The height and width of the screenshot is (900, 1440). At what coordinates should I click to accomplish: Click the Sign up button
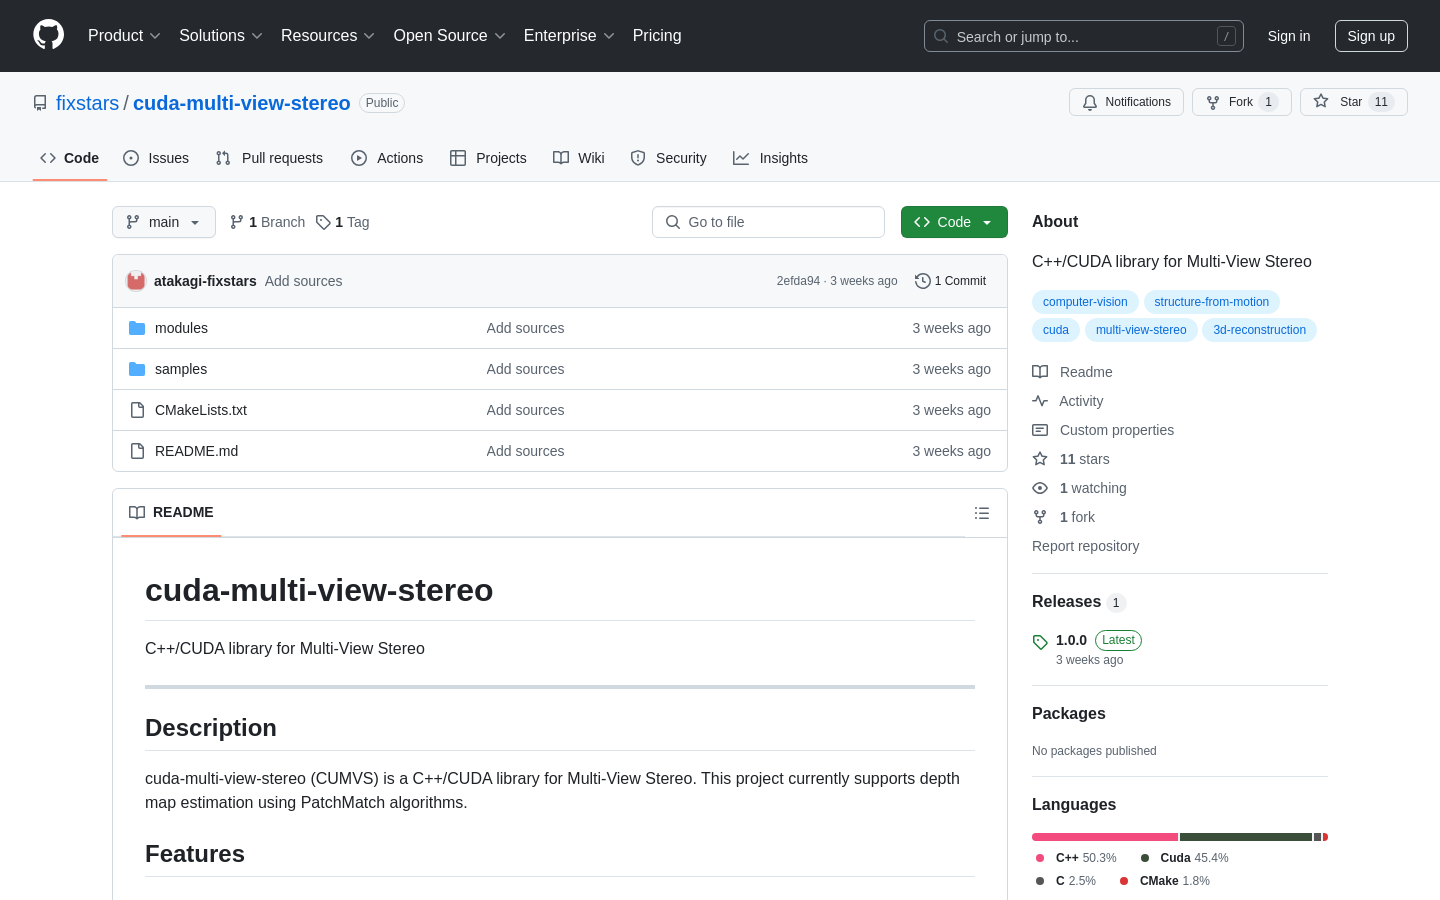(x=1371, y=36)
